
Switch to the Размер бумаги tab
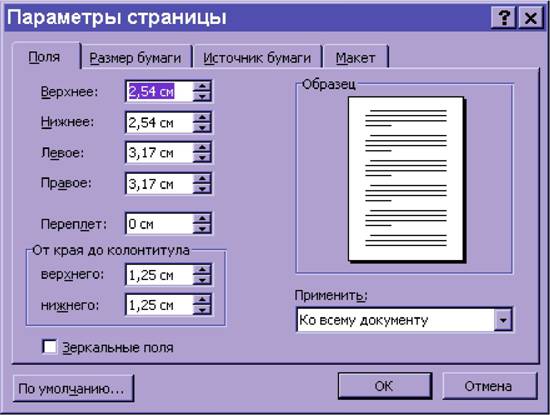point(135,58)
